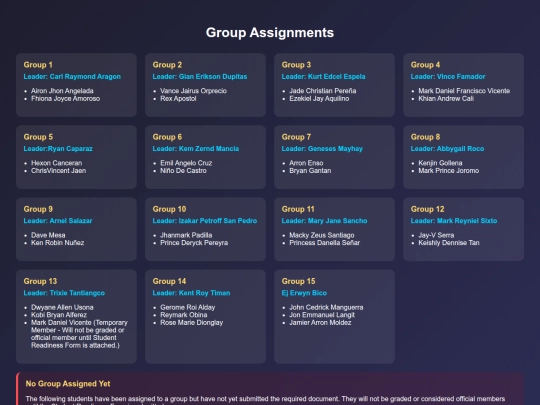Click leader Mark Reyniel Sixto
This screenshot has width=540, height=405.
pos(467,221)
